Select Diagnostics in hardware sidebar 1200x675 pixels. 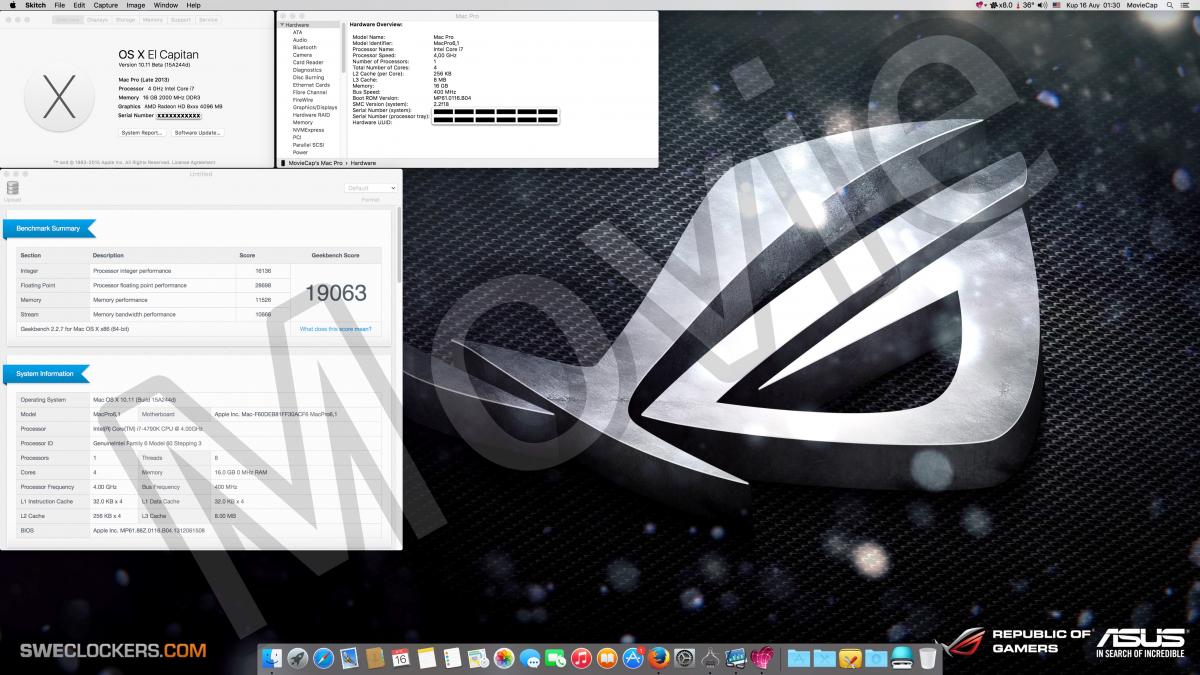[x=307, y=69]
